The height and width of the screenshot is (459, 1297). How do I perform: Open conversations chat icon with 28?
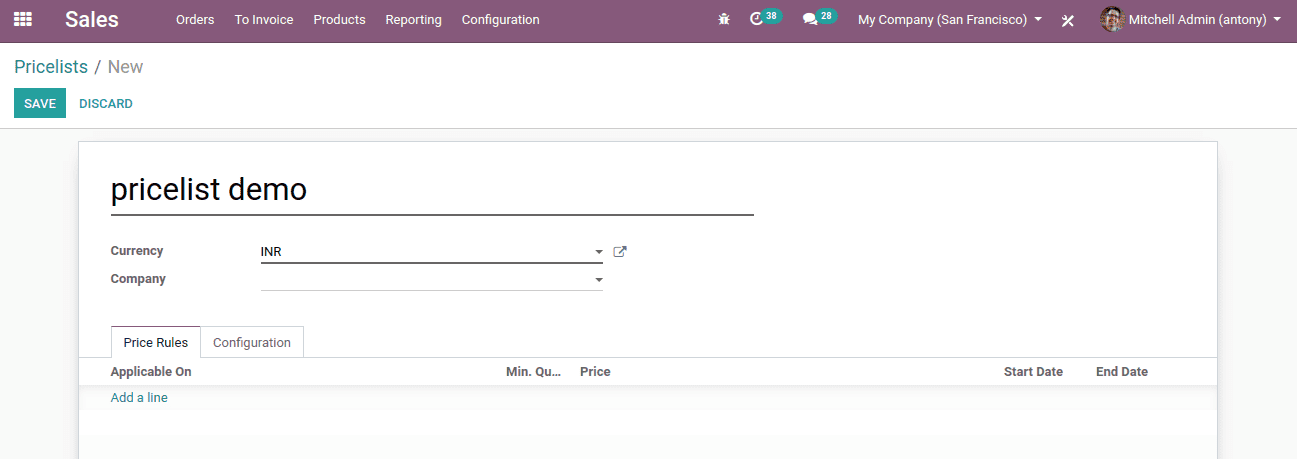pyautogui.click(x=819, y=18)
